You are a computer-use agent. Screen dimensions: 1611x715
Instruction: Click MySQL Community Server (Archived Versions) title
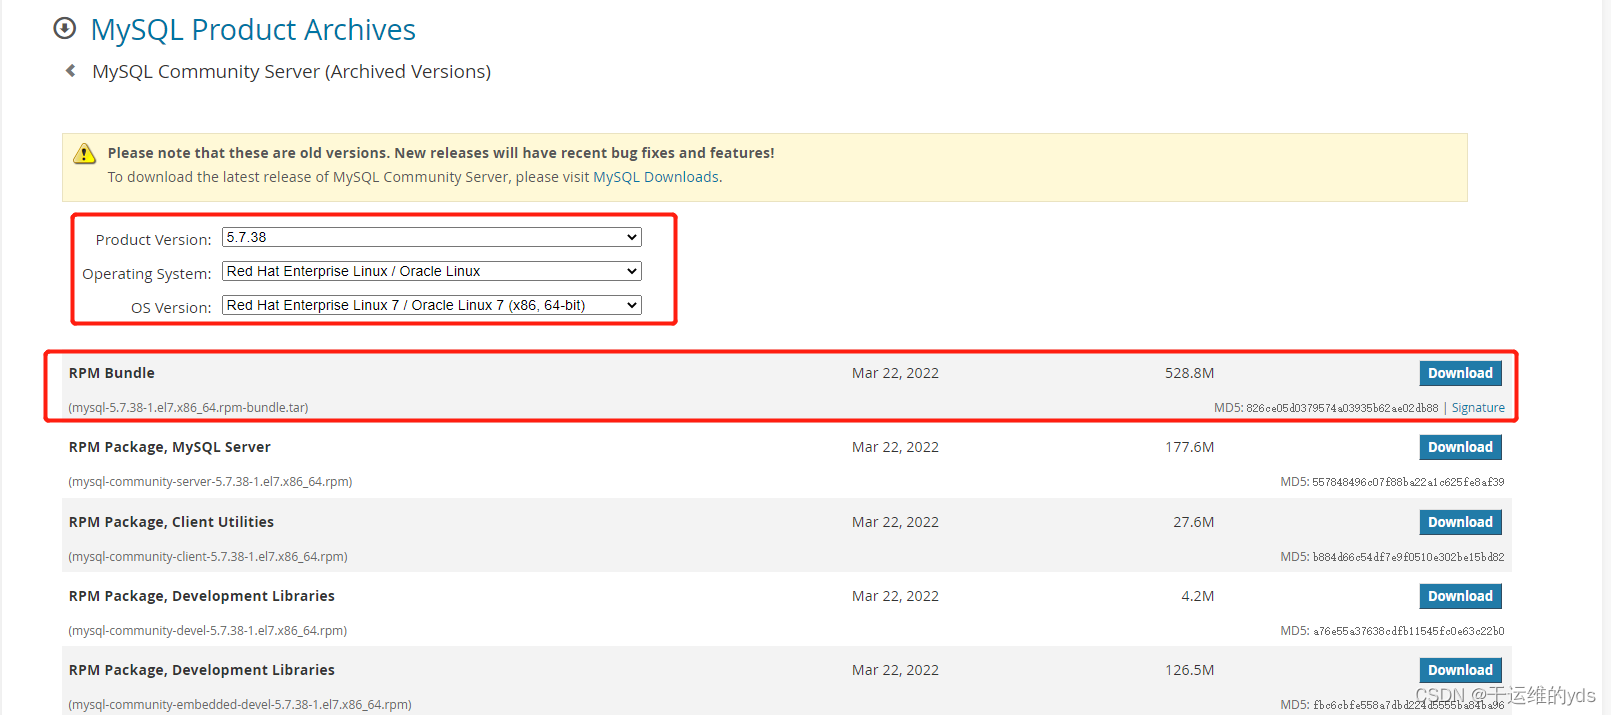pyautogui.click(x=292, y=72)
